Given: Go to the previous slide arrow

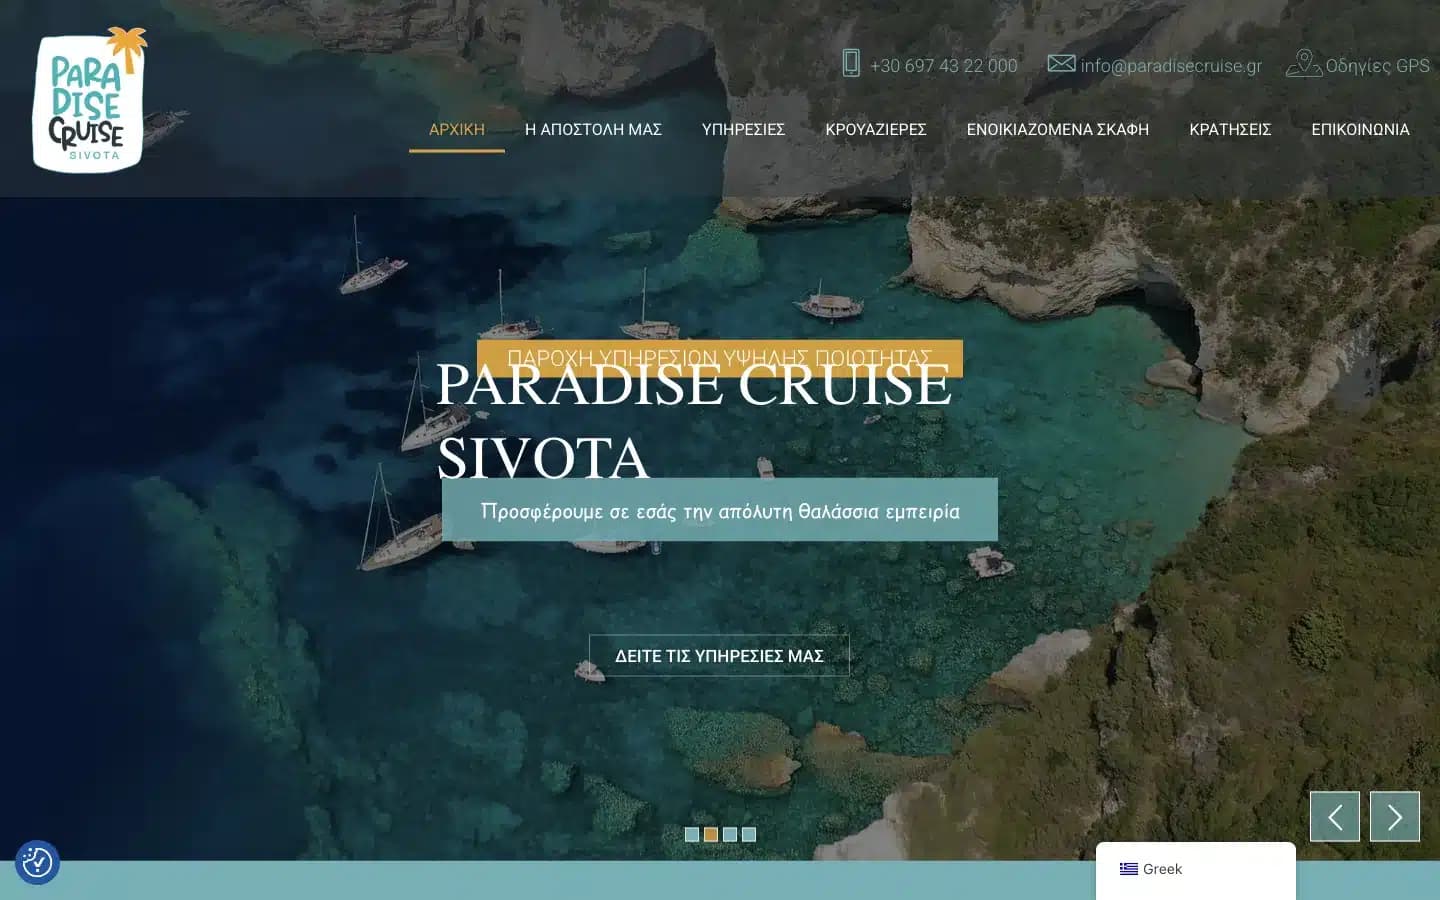Looking at the screenshot, I should [x=1335, y=816].
